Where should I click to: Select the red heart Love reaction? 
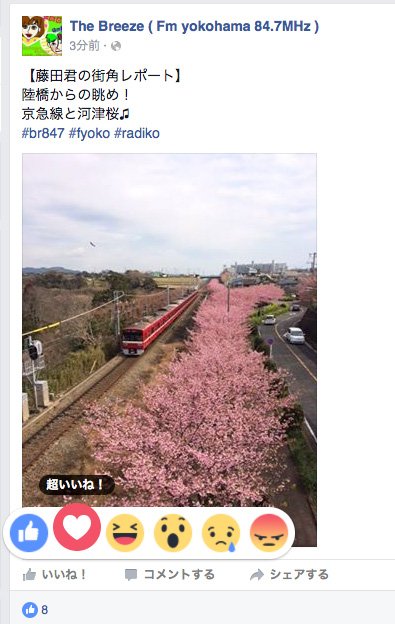click(x=77, y=527)
